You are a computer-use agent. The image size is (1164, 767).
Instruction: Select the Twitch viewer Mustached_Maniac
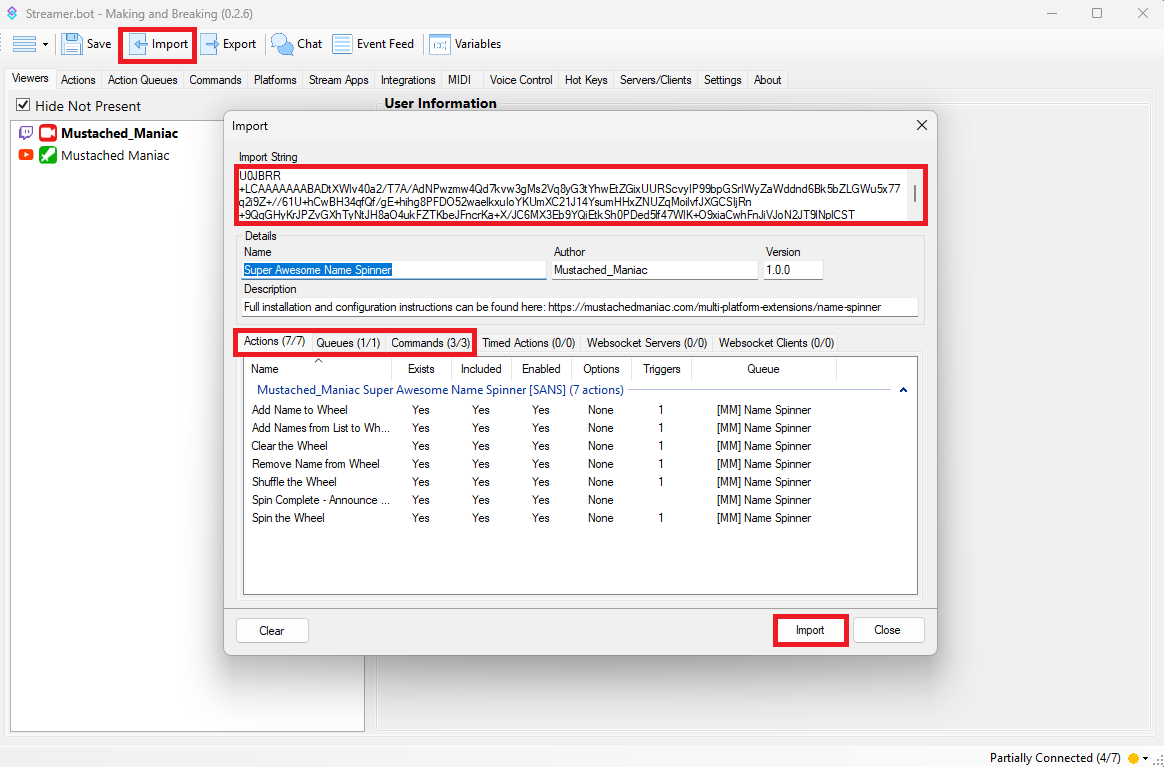(119, 133)
